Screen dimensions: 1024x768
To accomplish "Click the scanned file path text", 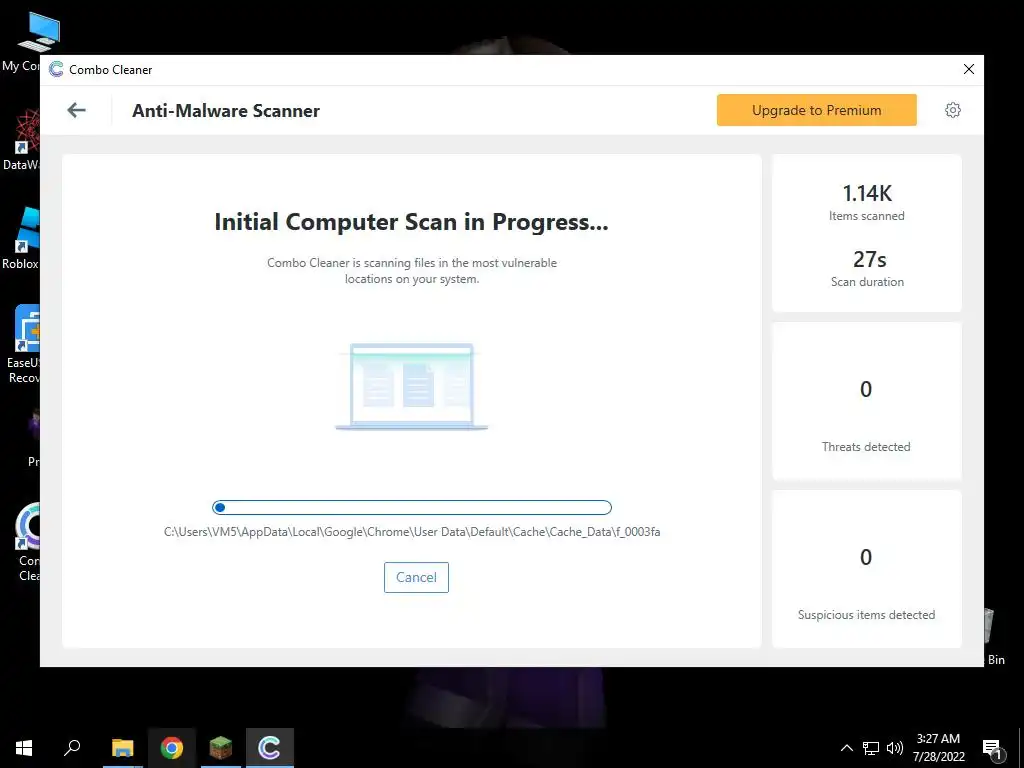I will click(x=411, y=532).
